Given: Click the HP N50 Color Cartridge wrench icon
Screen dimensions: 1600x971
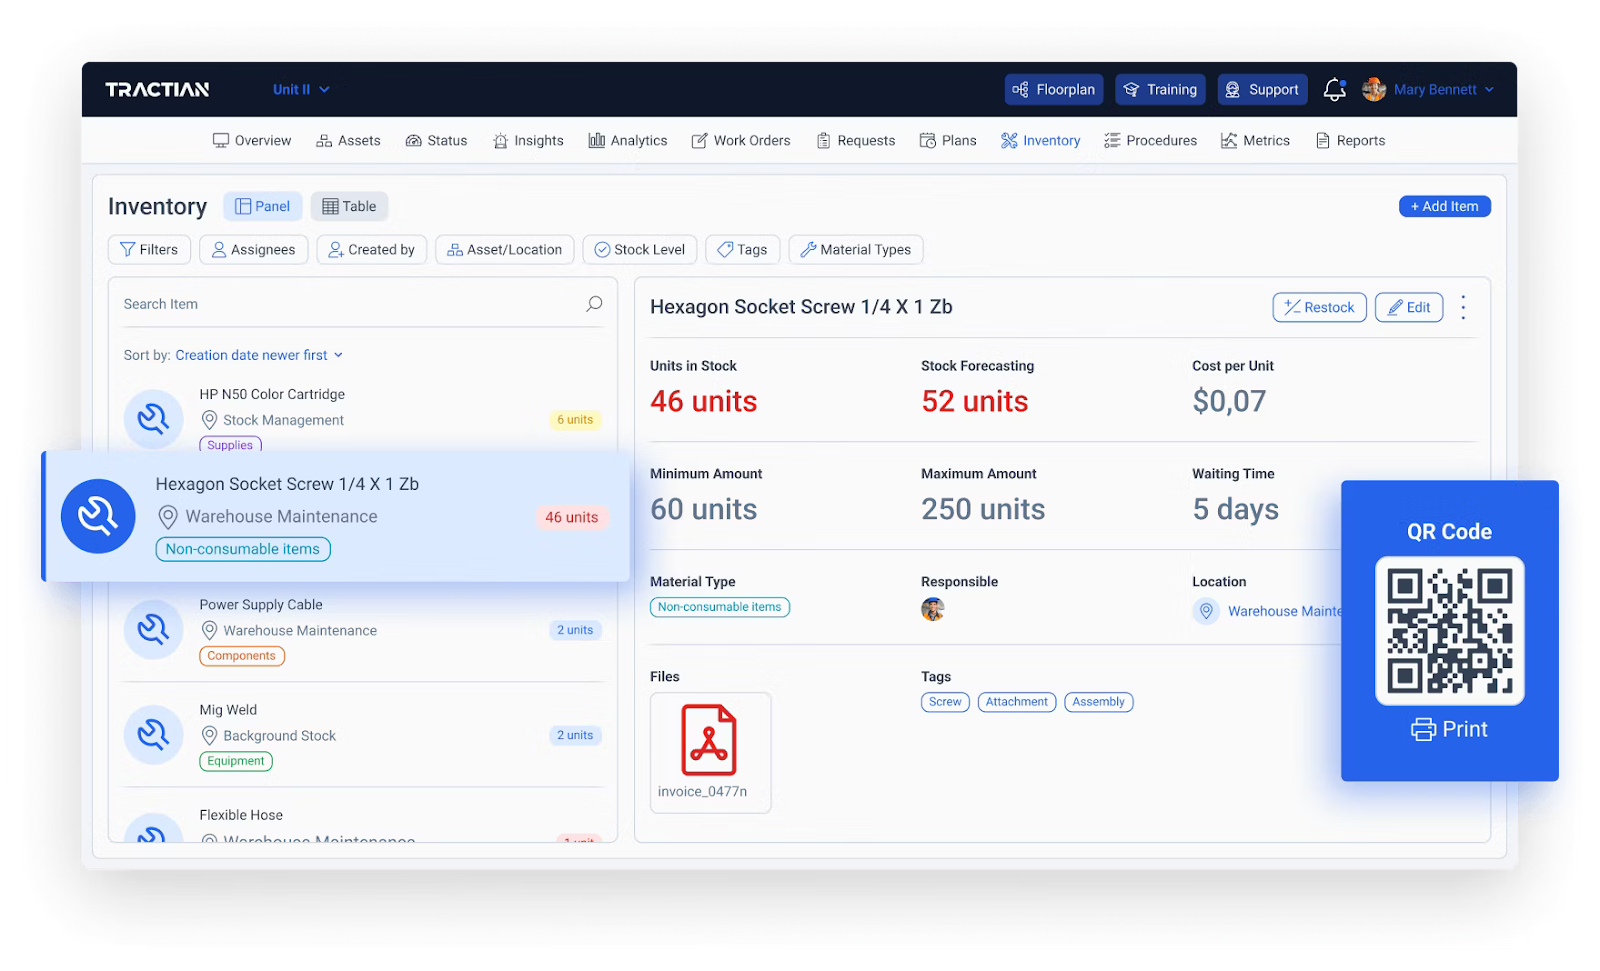Looking at the screenshot, I should 153,418.
